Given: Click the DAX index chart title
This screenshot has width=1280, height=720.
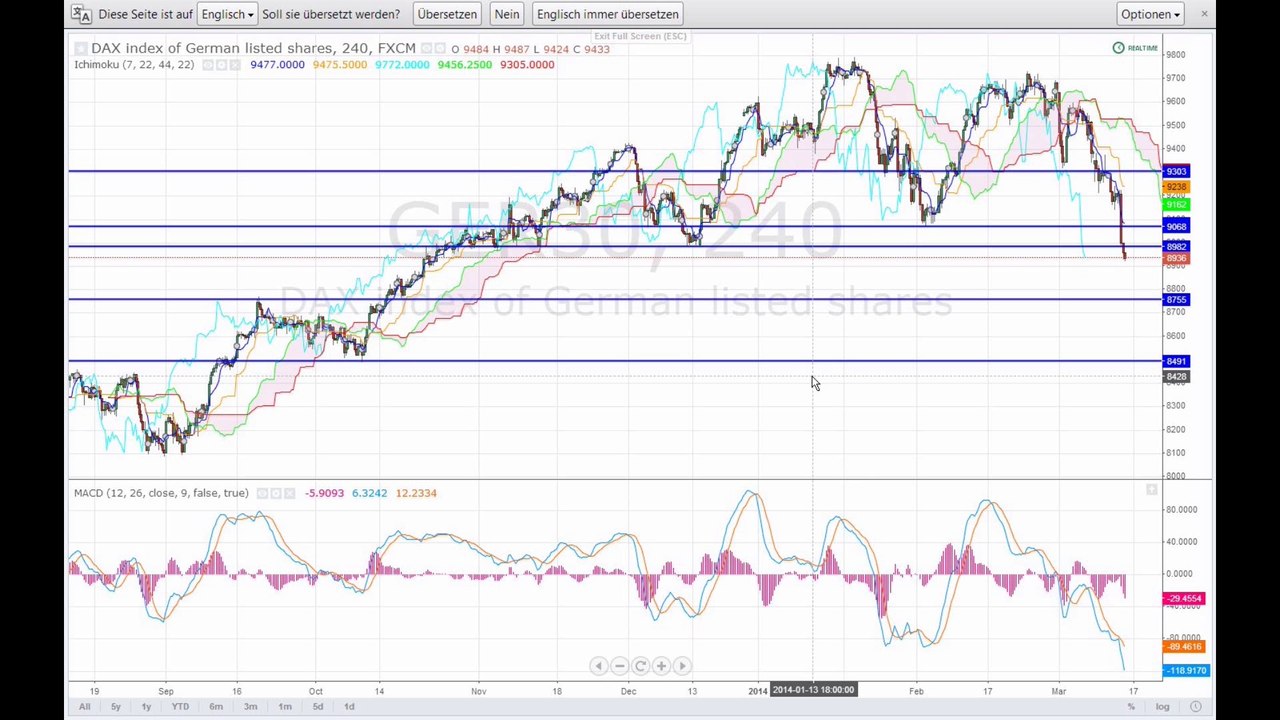Looking at the screenshot, I should coord(253,48).
